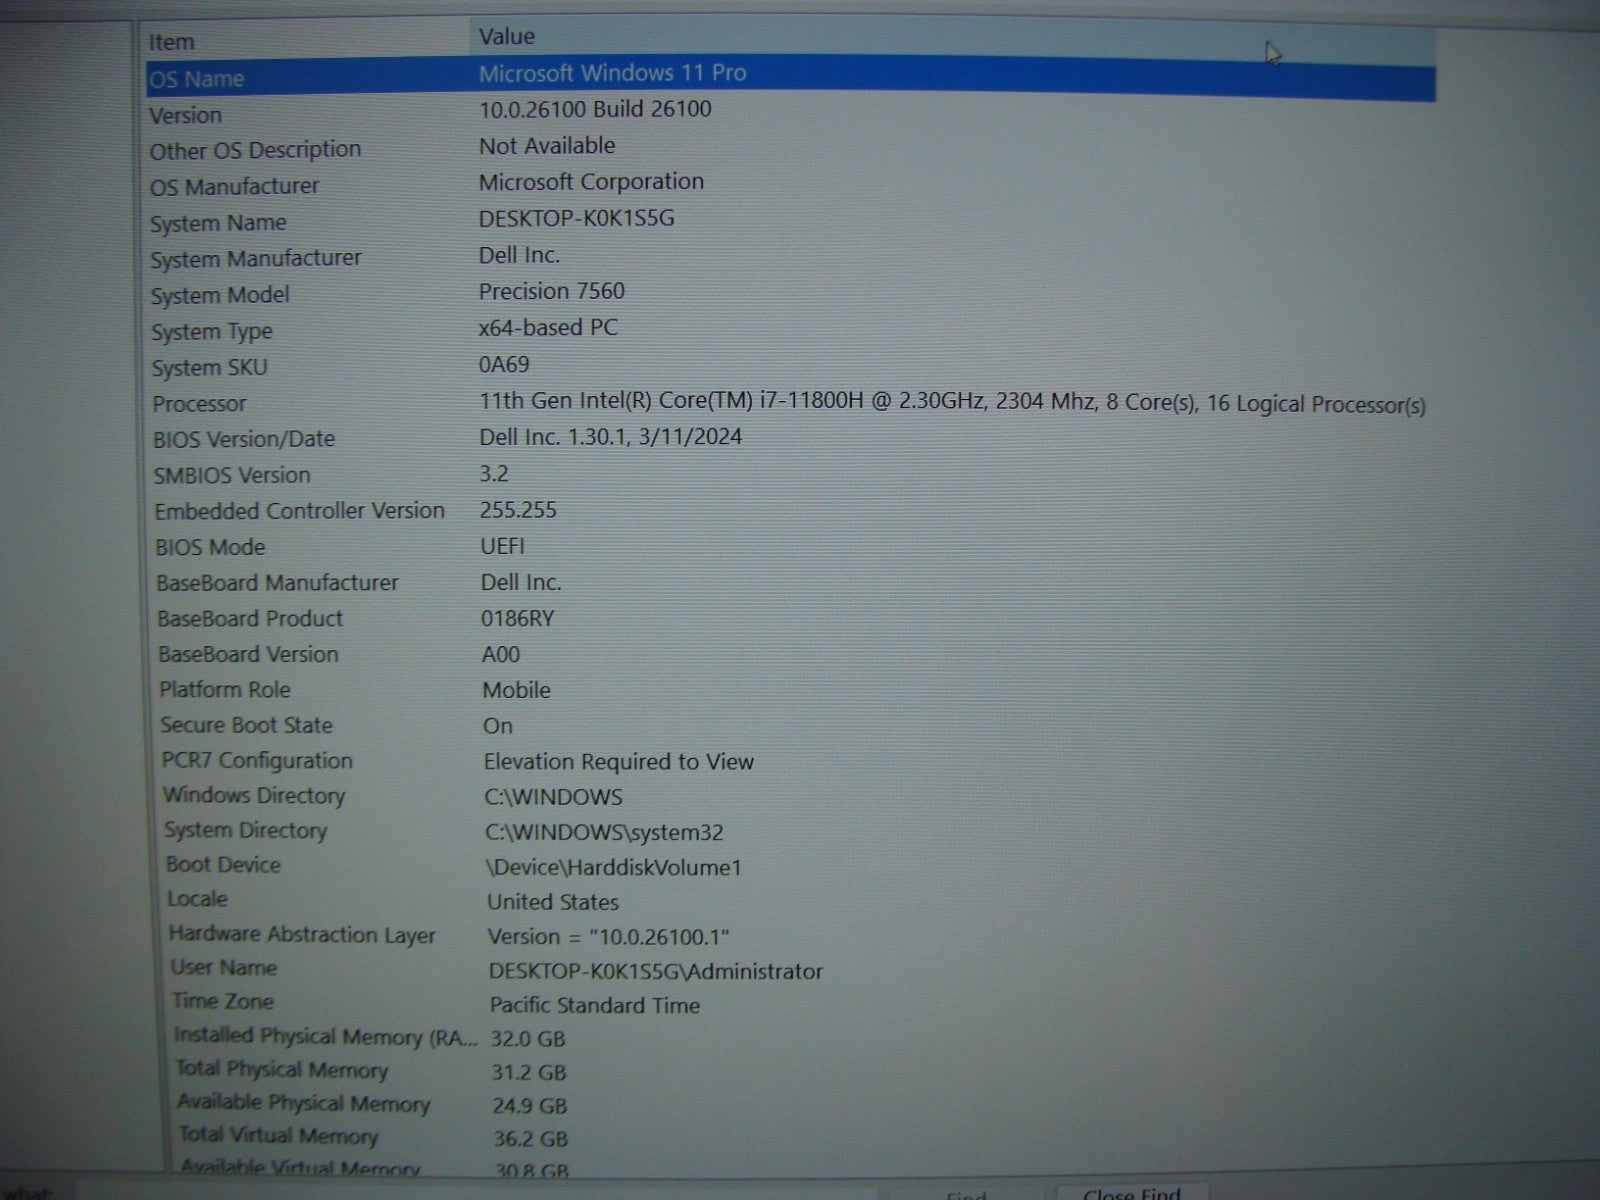
Task: Select the PCR7 Configuration row
Action: pos(257,761)
